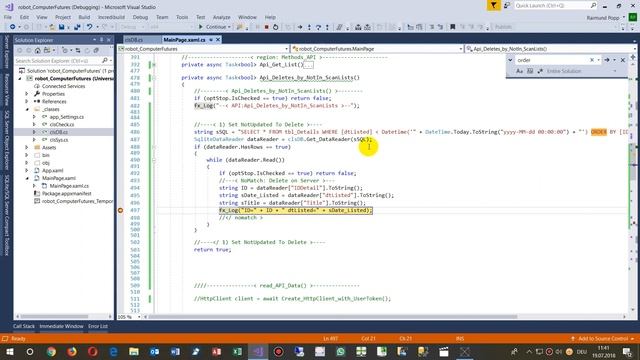Select clsSys.cs in Solution Explorer

(59, 140)
